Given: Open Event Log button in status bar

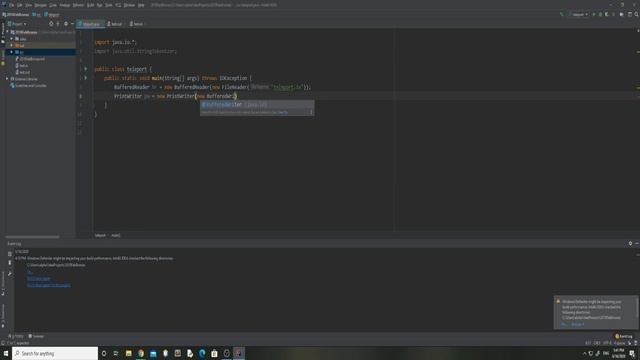Looking at the screenshot, I should click(x=624, y=336).
